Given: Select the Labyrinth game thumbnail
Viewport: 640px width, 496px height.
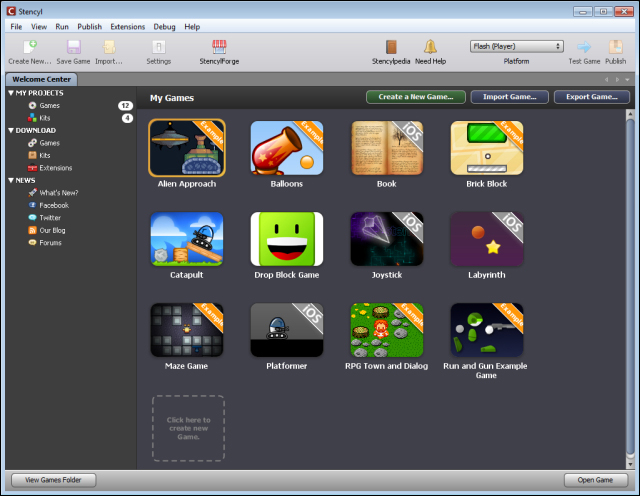Looking at the screenshot, I should pos(487,239).
